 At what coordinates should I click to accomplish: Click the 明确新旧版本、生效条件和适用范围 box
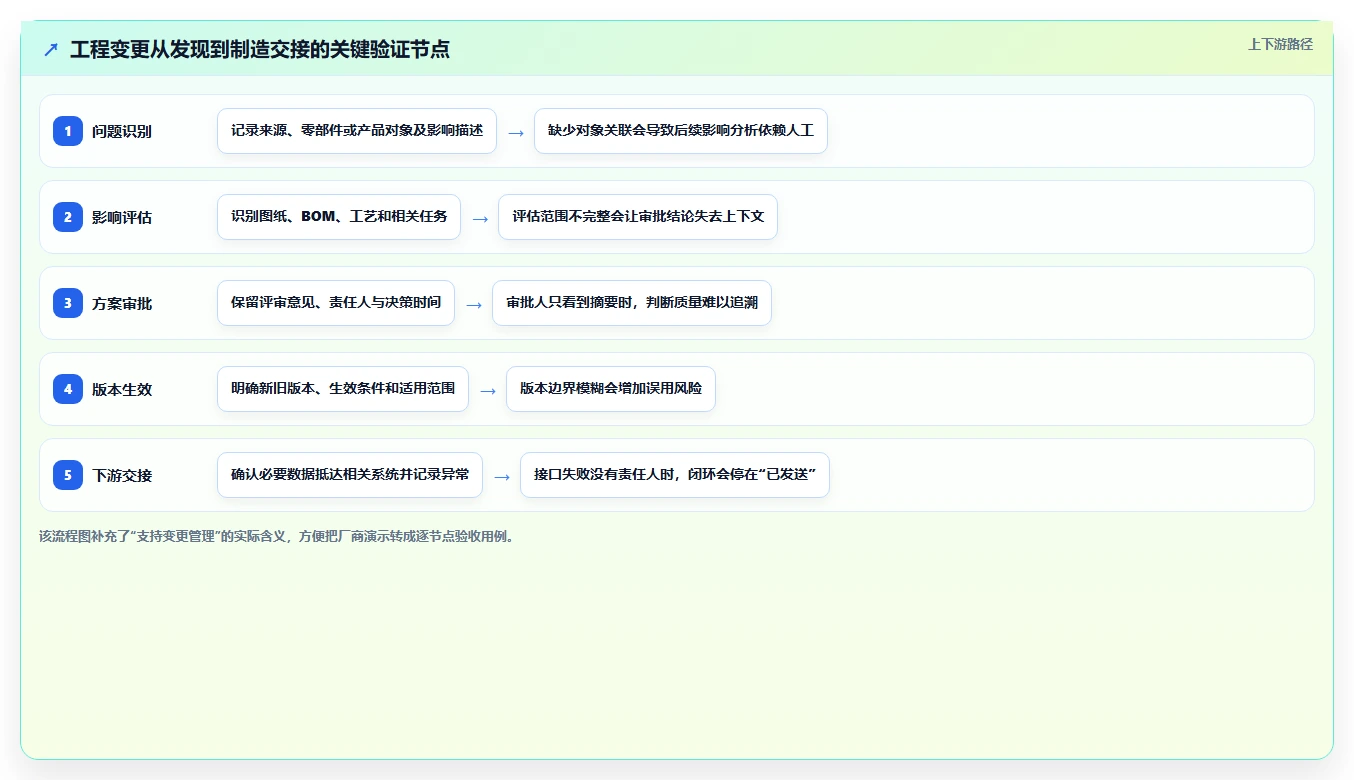(343, 389)
